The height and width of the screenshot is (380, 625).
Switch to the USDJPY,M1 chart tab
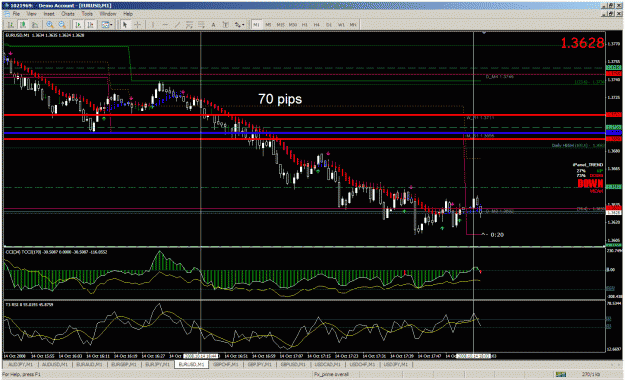[396, 364]
